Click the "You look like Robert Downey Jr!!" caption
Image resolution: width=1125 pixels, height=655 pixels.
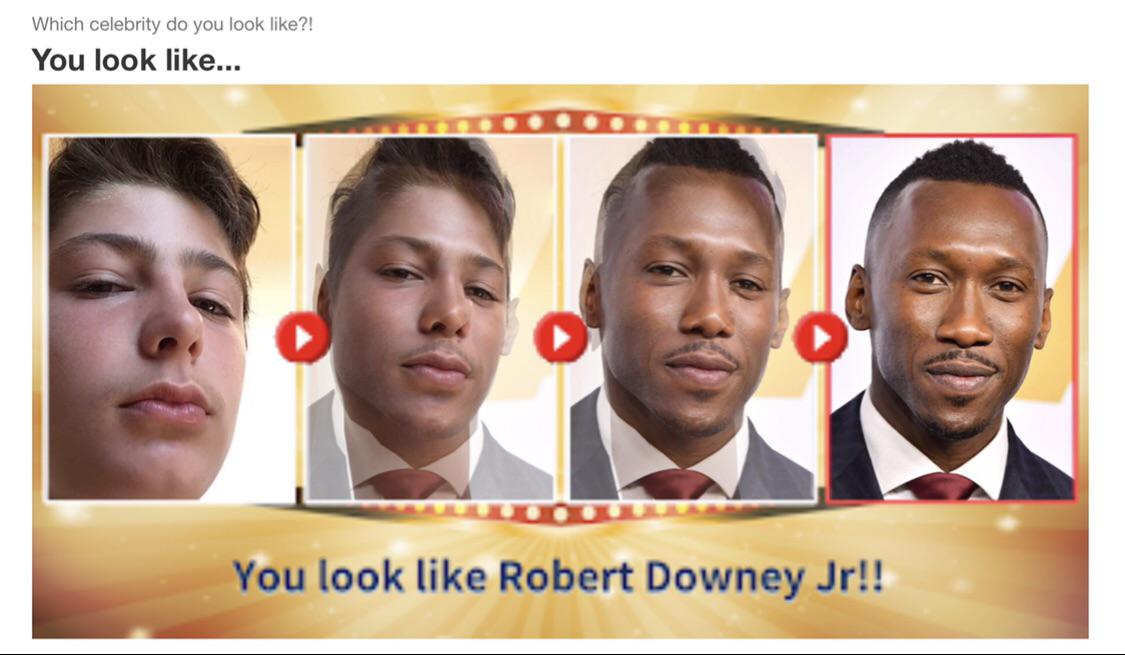pyautogui.click(x=558, y=578)
